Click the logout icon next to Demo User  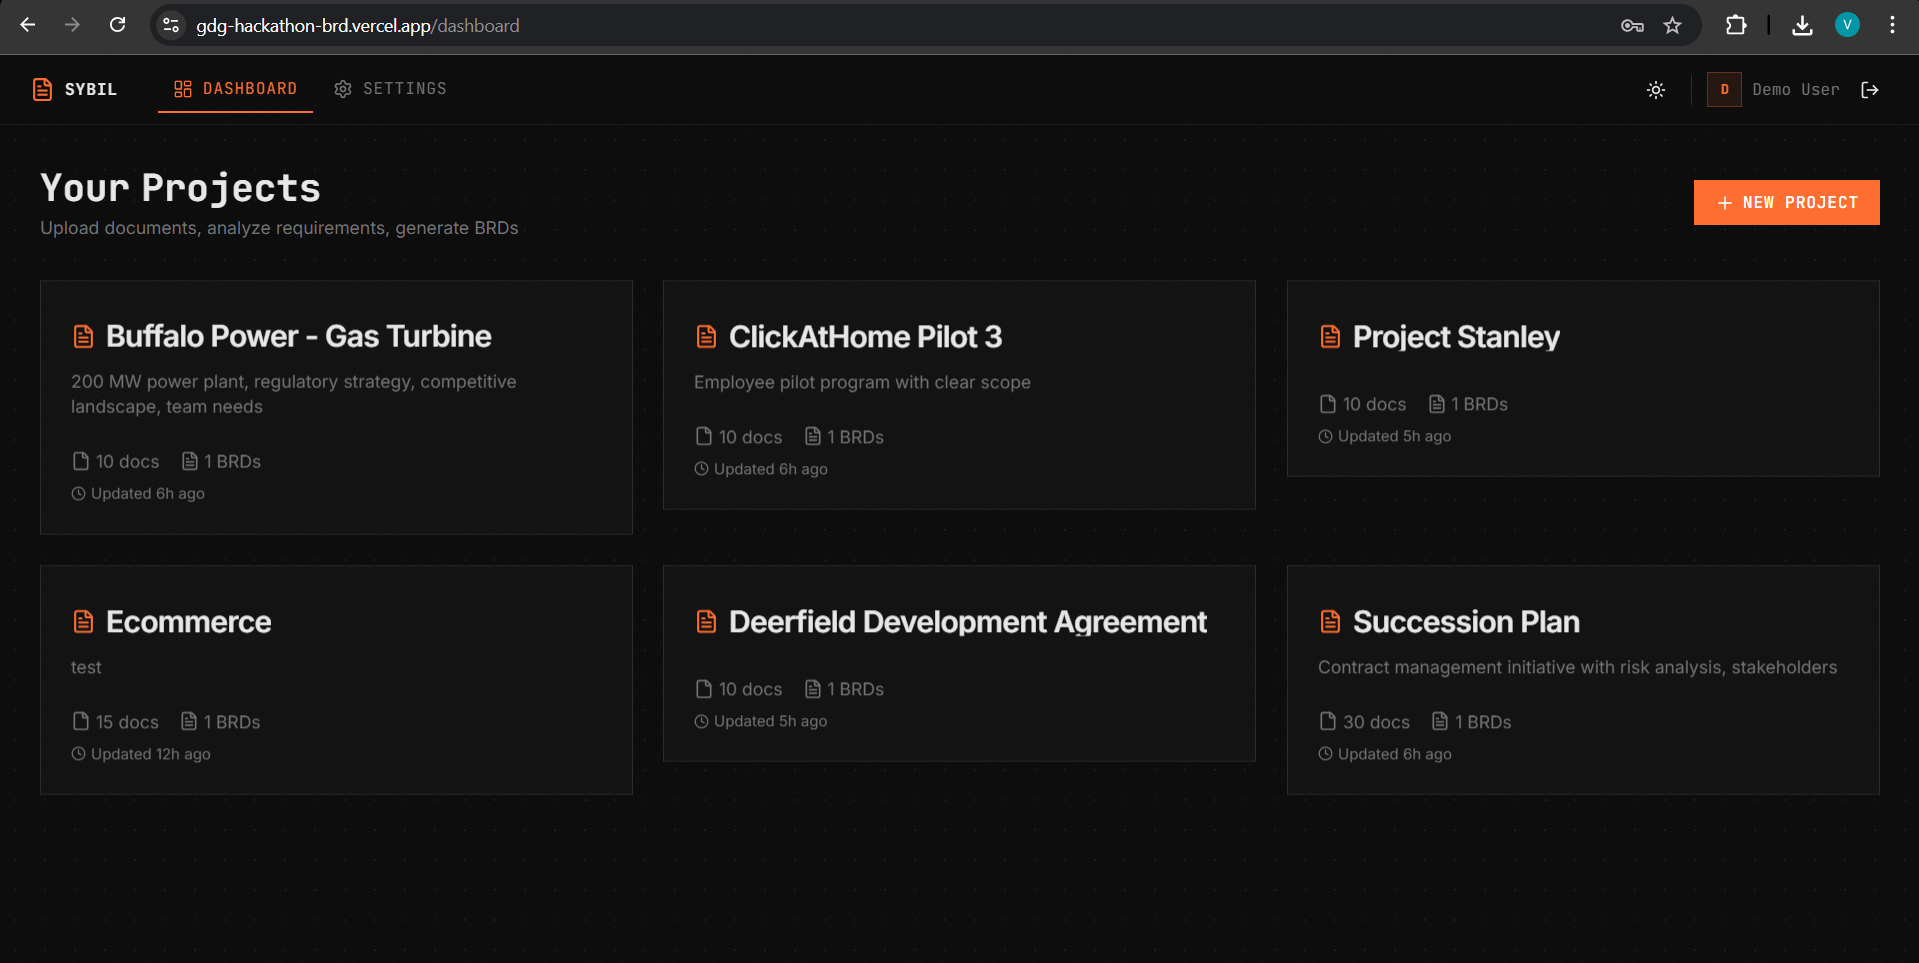1870,90
